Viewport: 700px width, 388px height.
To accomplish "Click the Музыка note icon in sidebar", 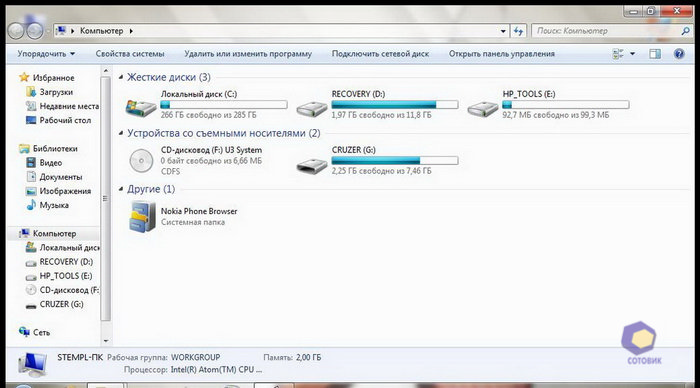I will point(31,205).
